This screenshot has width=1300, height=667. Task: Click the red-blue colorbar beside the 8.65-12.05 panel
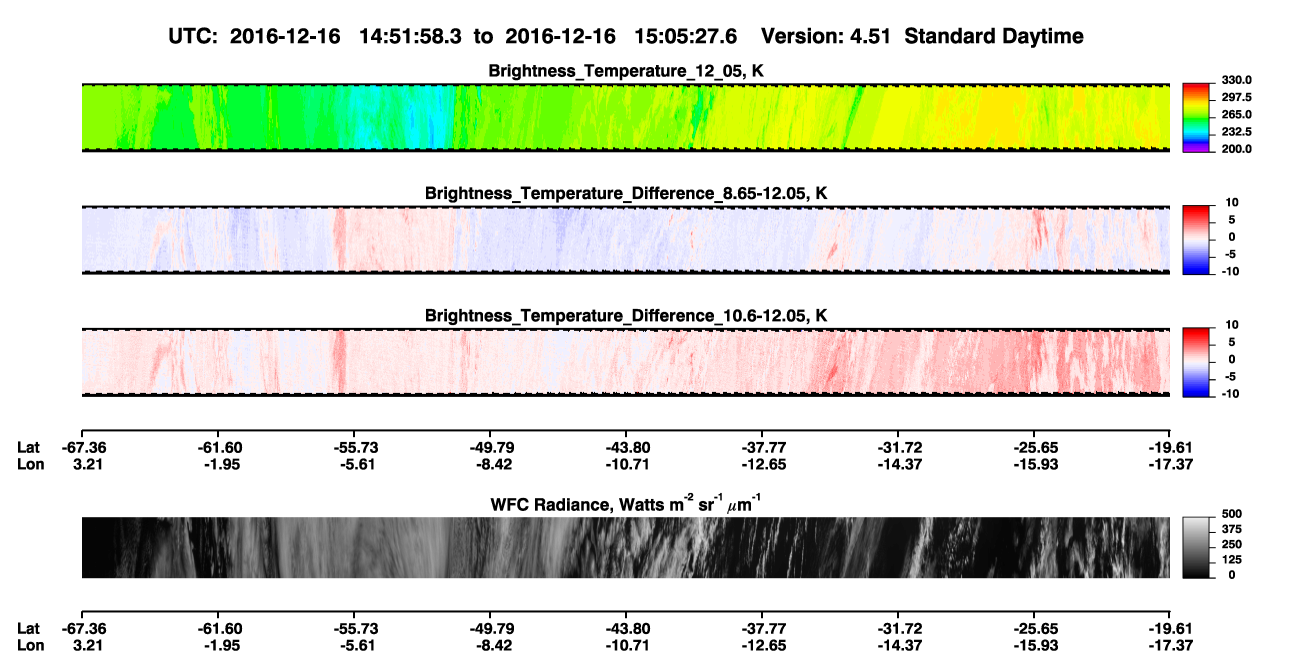coord(1195,240)
